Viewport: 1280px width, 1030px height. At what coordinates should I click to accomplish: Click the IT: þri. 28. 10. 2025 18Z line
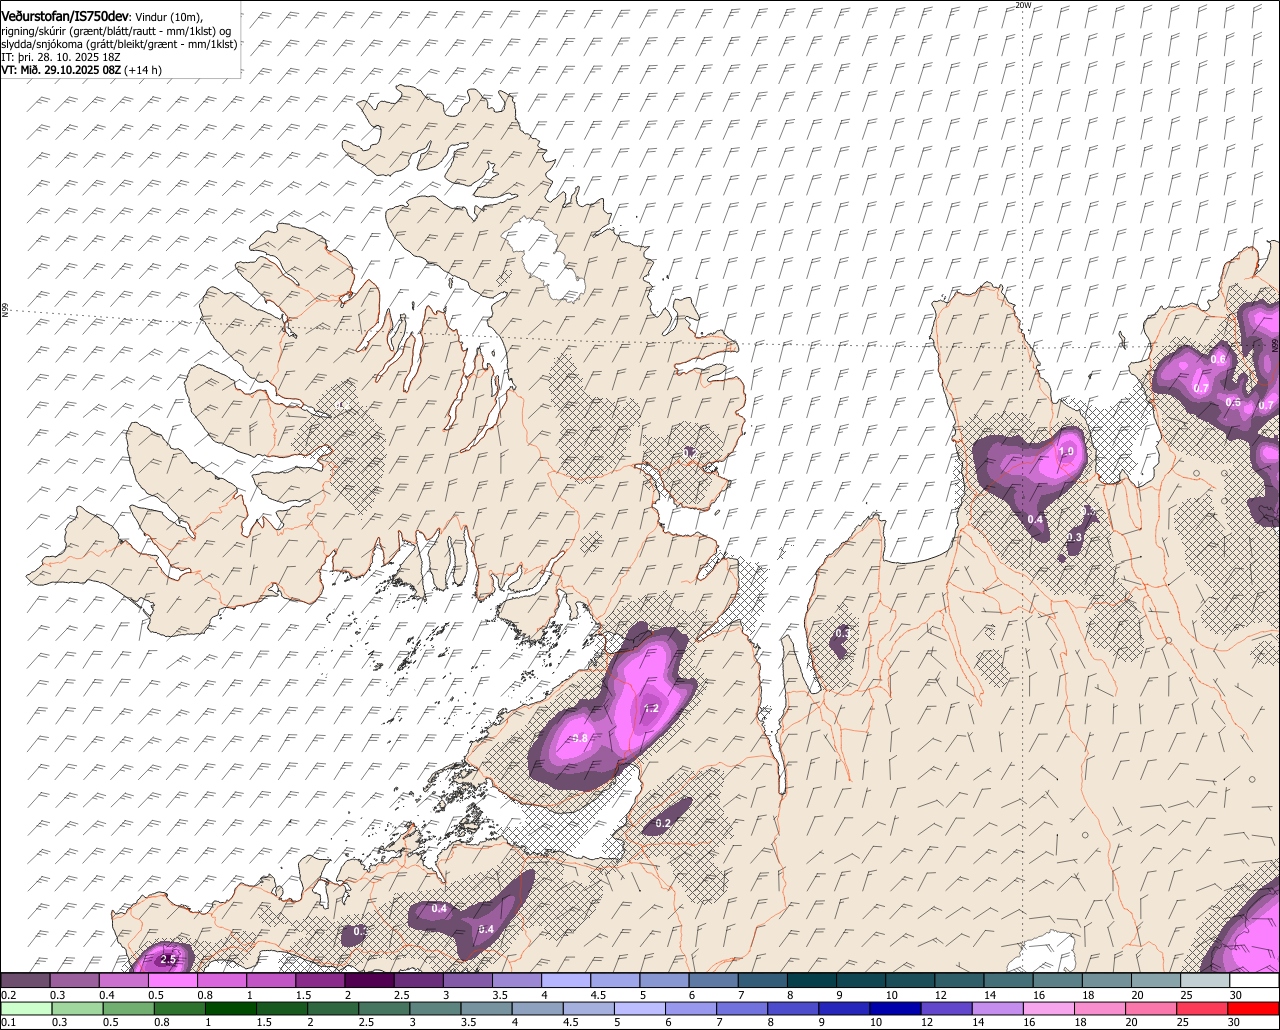click(x=61, y=57)
